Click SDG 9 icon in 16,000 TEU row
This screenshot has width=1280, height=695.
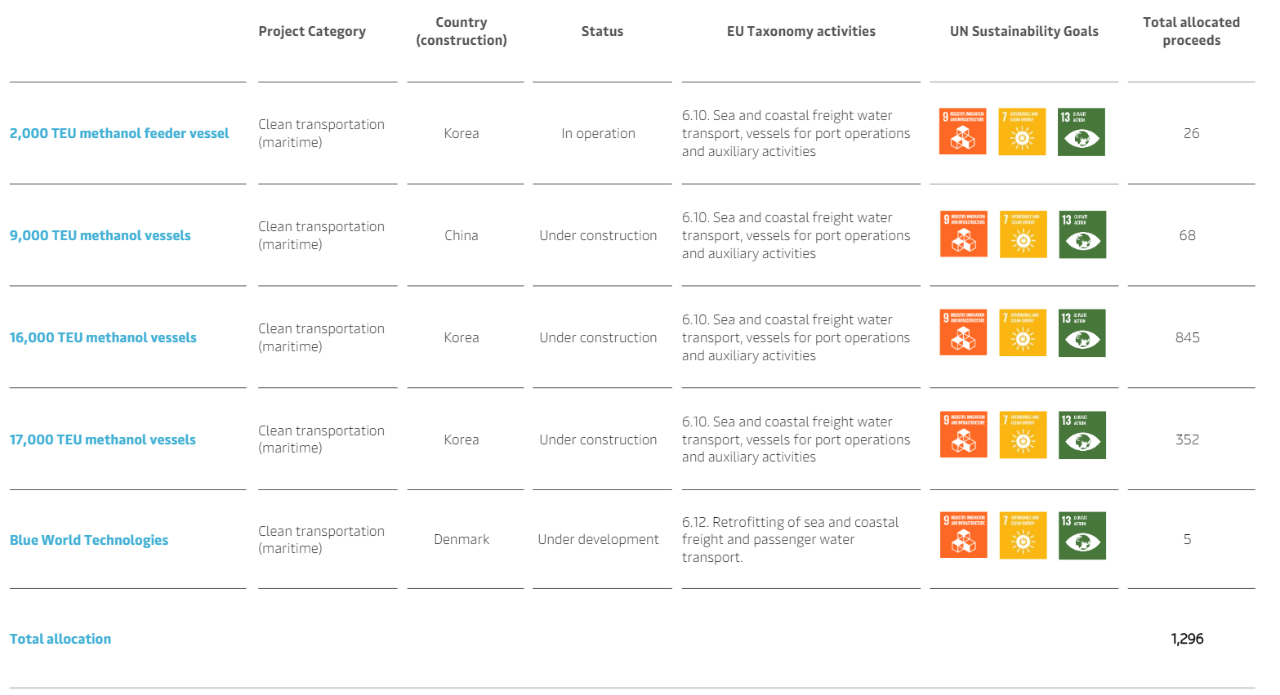click(963, 333)
